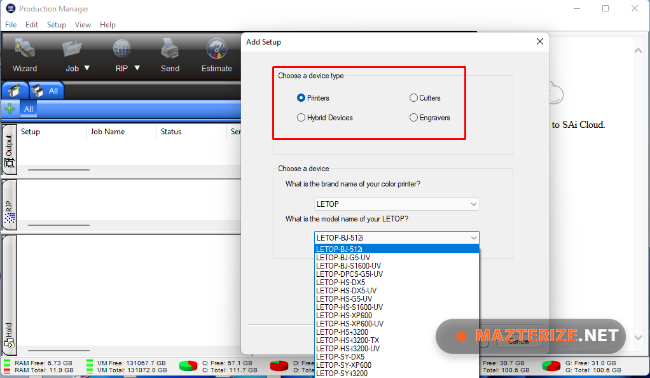Screen dimensions: 650x378
Task: Open the Help menu
Action: [107, 24]
